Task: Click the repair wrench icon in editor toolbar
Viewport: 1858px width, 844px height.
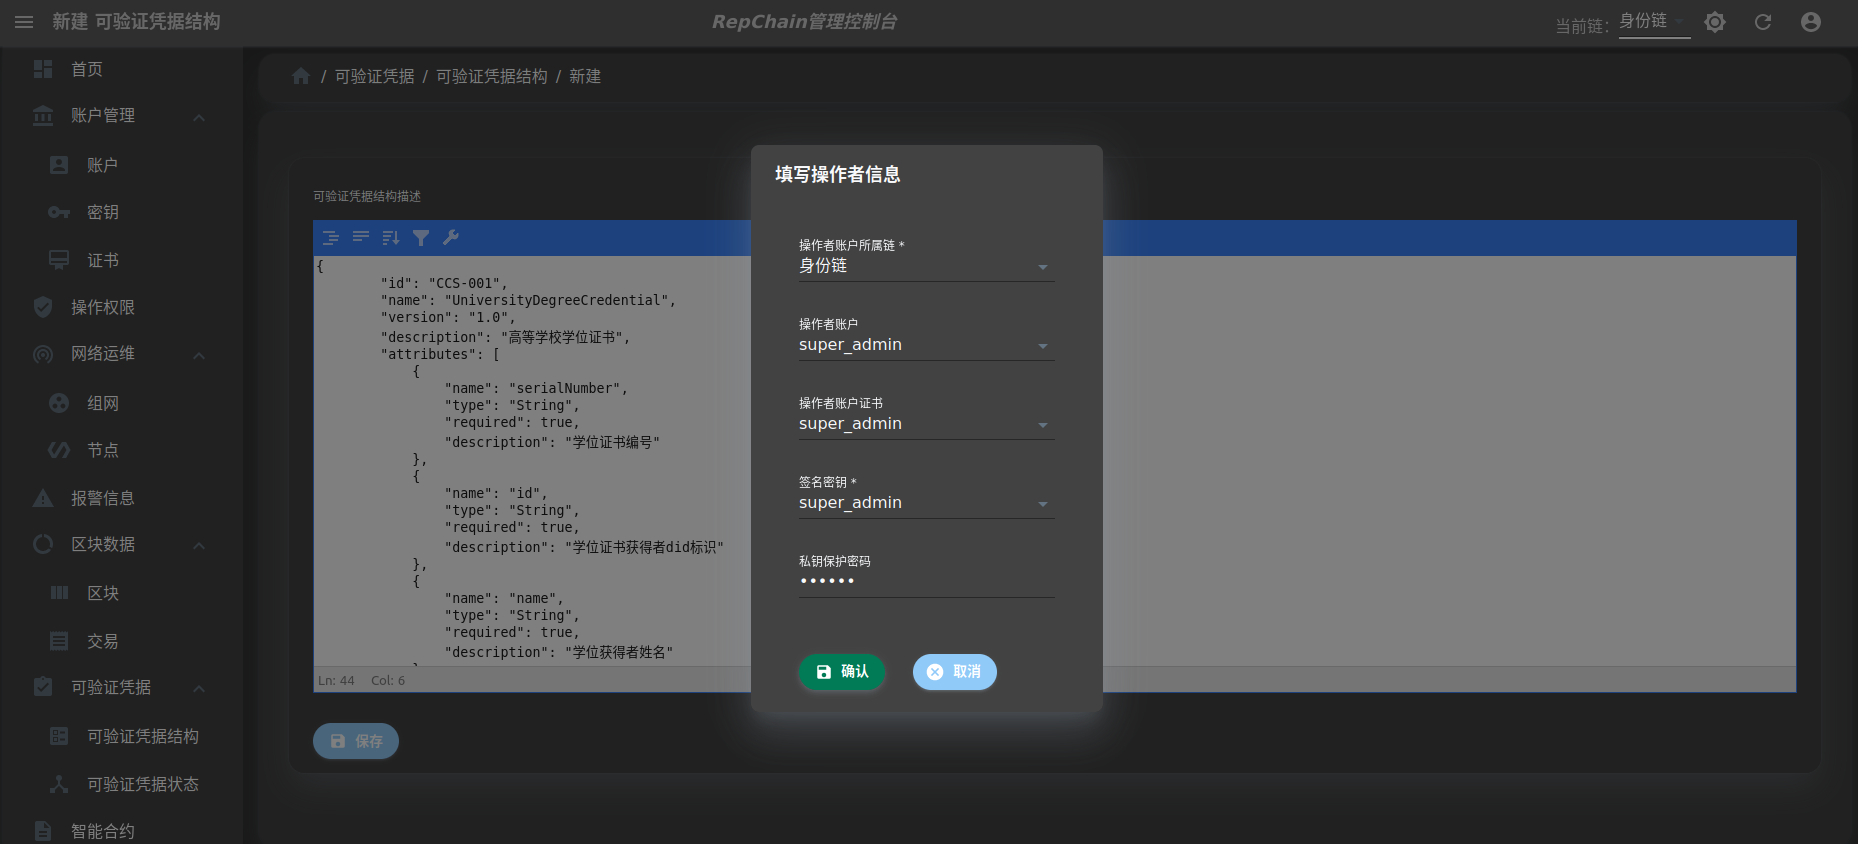Action: tap(451, 238)
